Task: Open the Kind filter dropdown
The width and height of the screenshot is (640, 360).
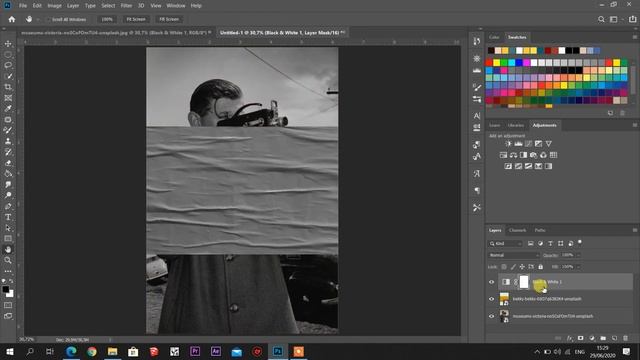Action: click(506, 244)
